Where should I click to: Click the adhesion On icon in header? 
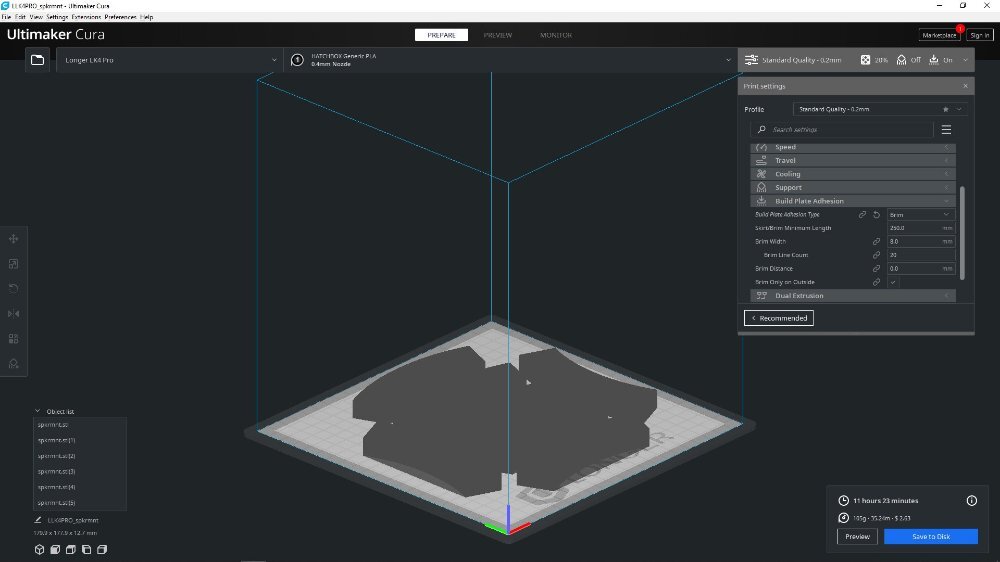click(934, 60)
